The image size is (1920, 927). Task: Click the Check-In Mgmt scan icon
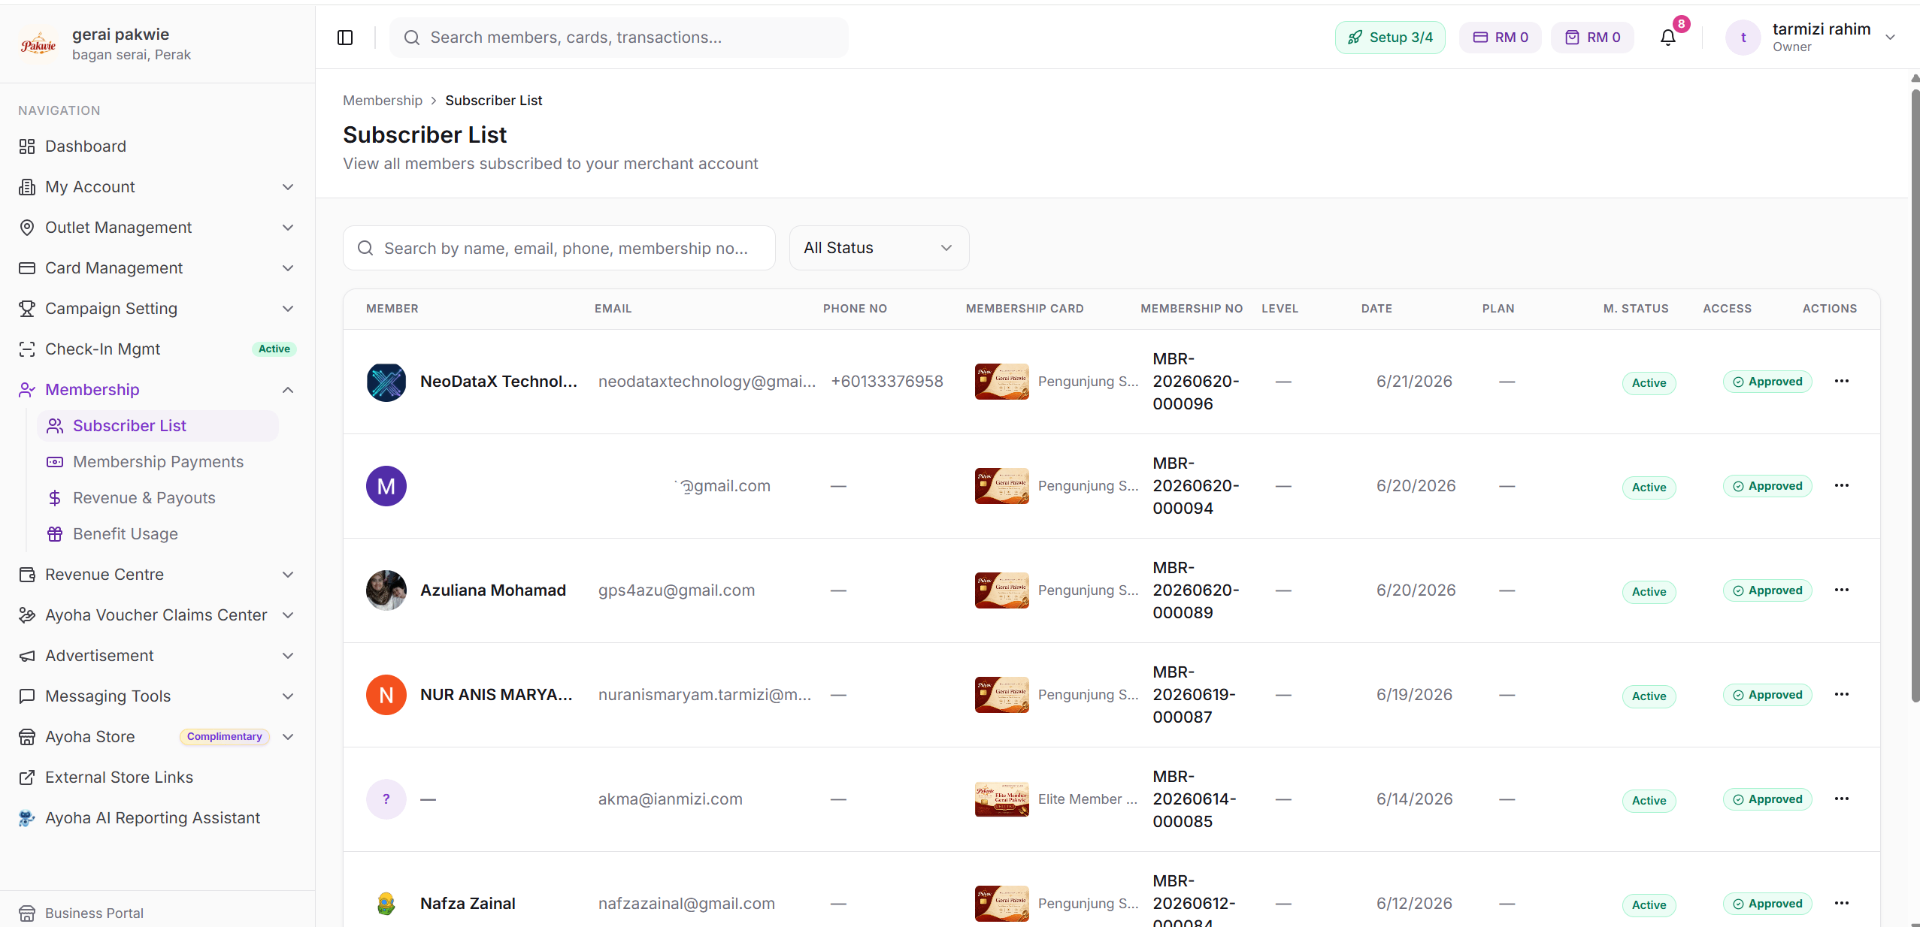tap(27, 349)
